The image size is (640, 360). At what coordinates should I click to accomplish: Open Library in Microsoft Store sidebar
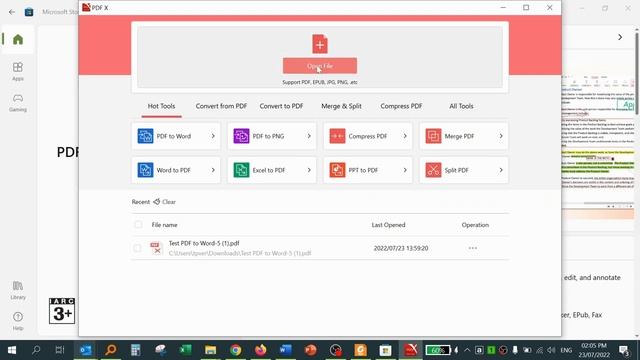tap(18, 290)
